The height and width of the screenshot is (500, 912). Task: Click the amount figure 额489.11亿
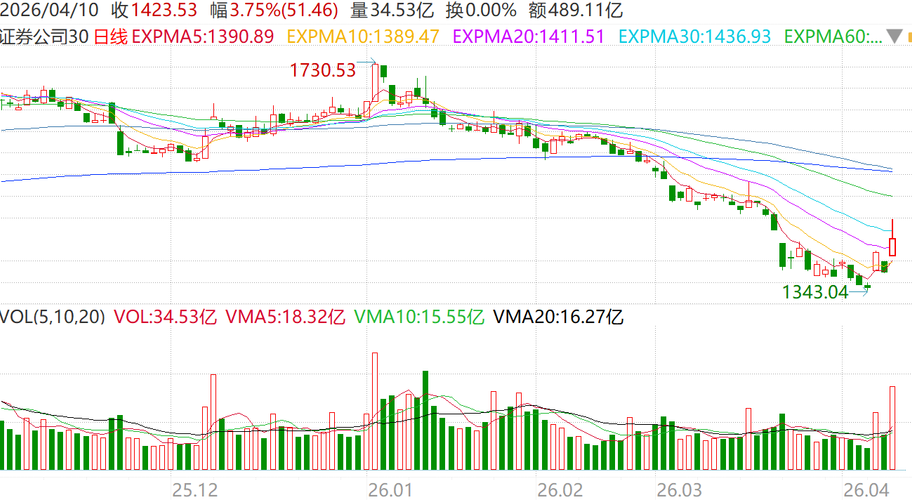tap(576, 10)
